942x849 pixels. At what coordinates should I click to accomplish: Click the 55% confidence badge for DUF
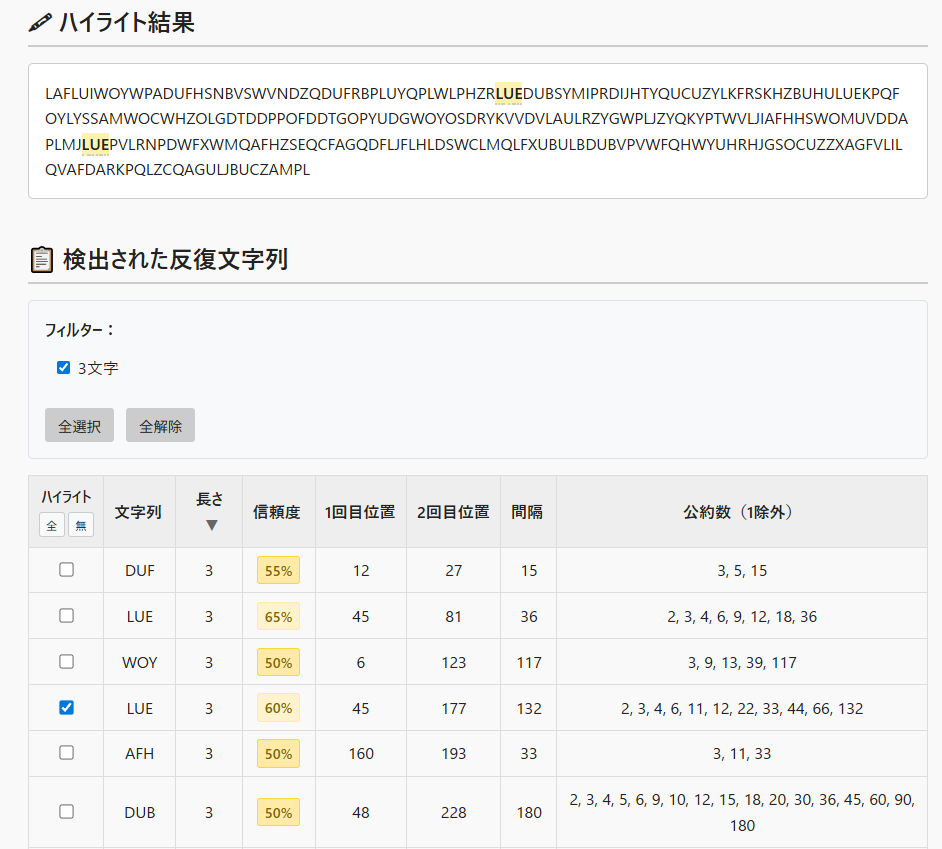click(x=278, y=571)
